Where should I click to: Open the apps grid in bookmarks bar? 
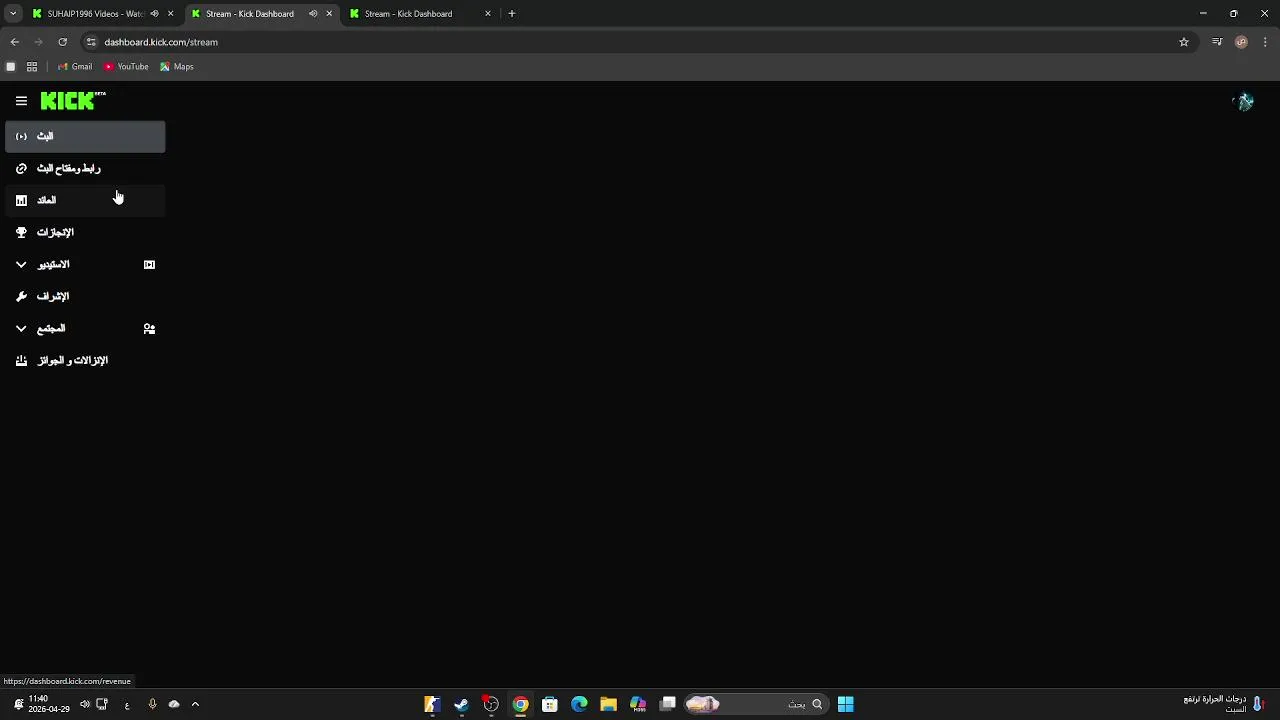click(x=32, y=67)
